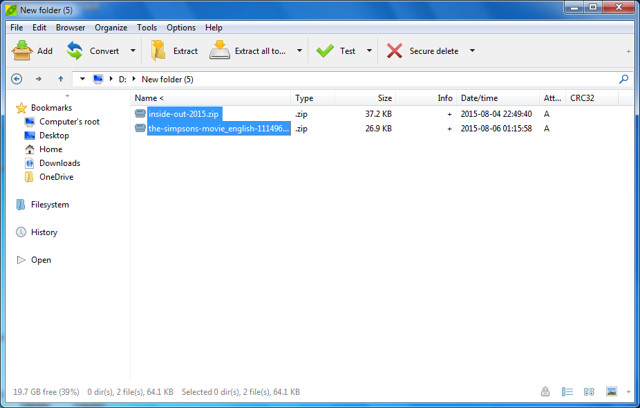This screenshot has width=640, height=408.
Task: Go back with the back arrow button
Action: [17, 79]
